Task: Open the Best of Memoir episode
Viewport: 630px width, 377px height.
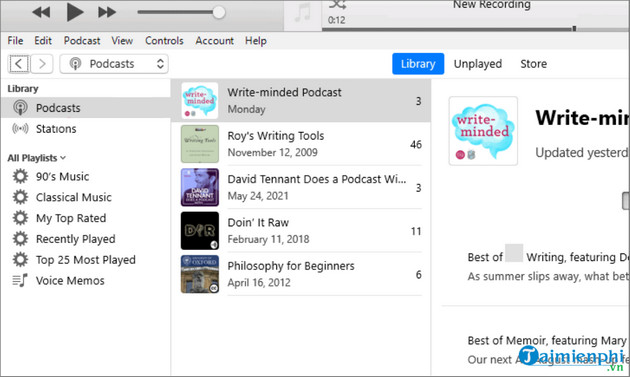Action: pos(548,340)
